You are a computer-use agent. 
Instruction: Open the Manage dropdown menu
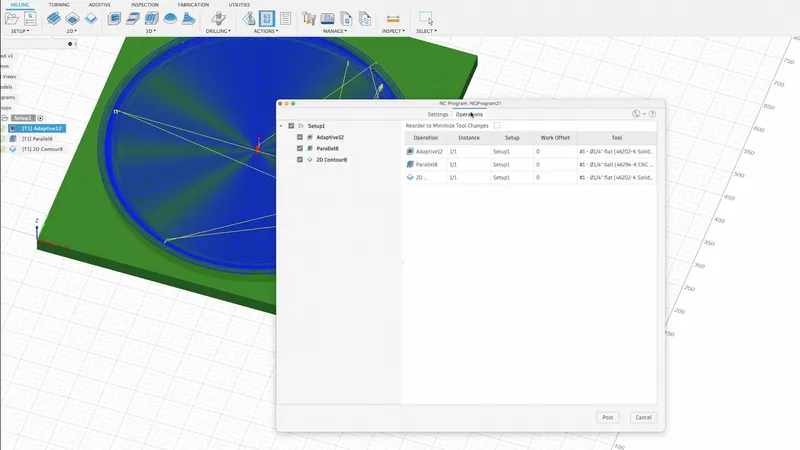click(334, 31)
